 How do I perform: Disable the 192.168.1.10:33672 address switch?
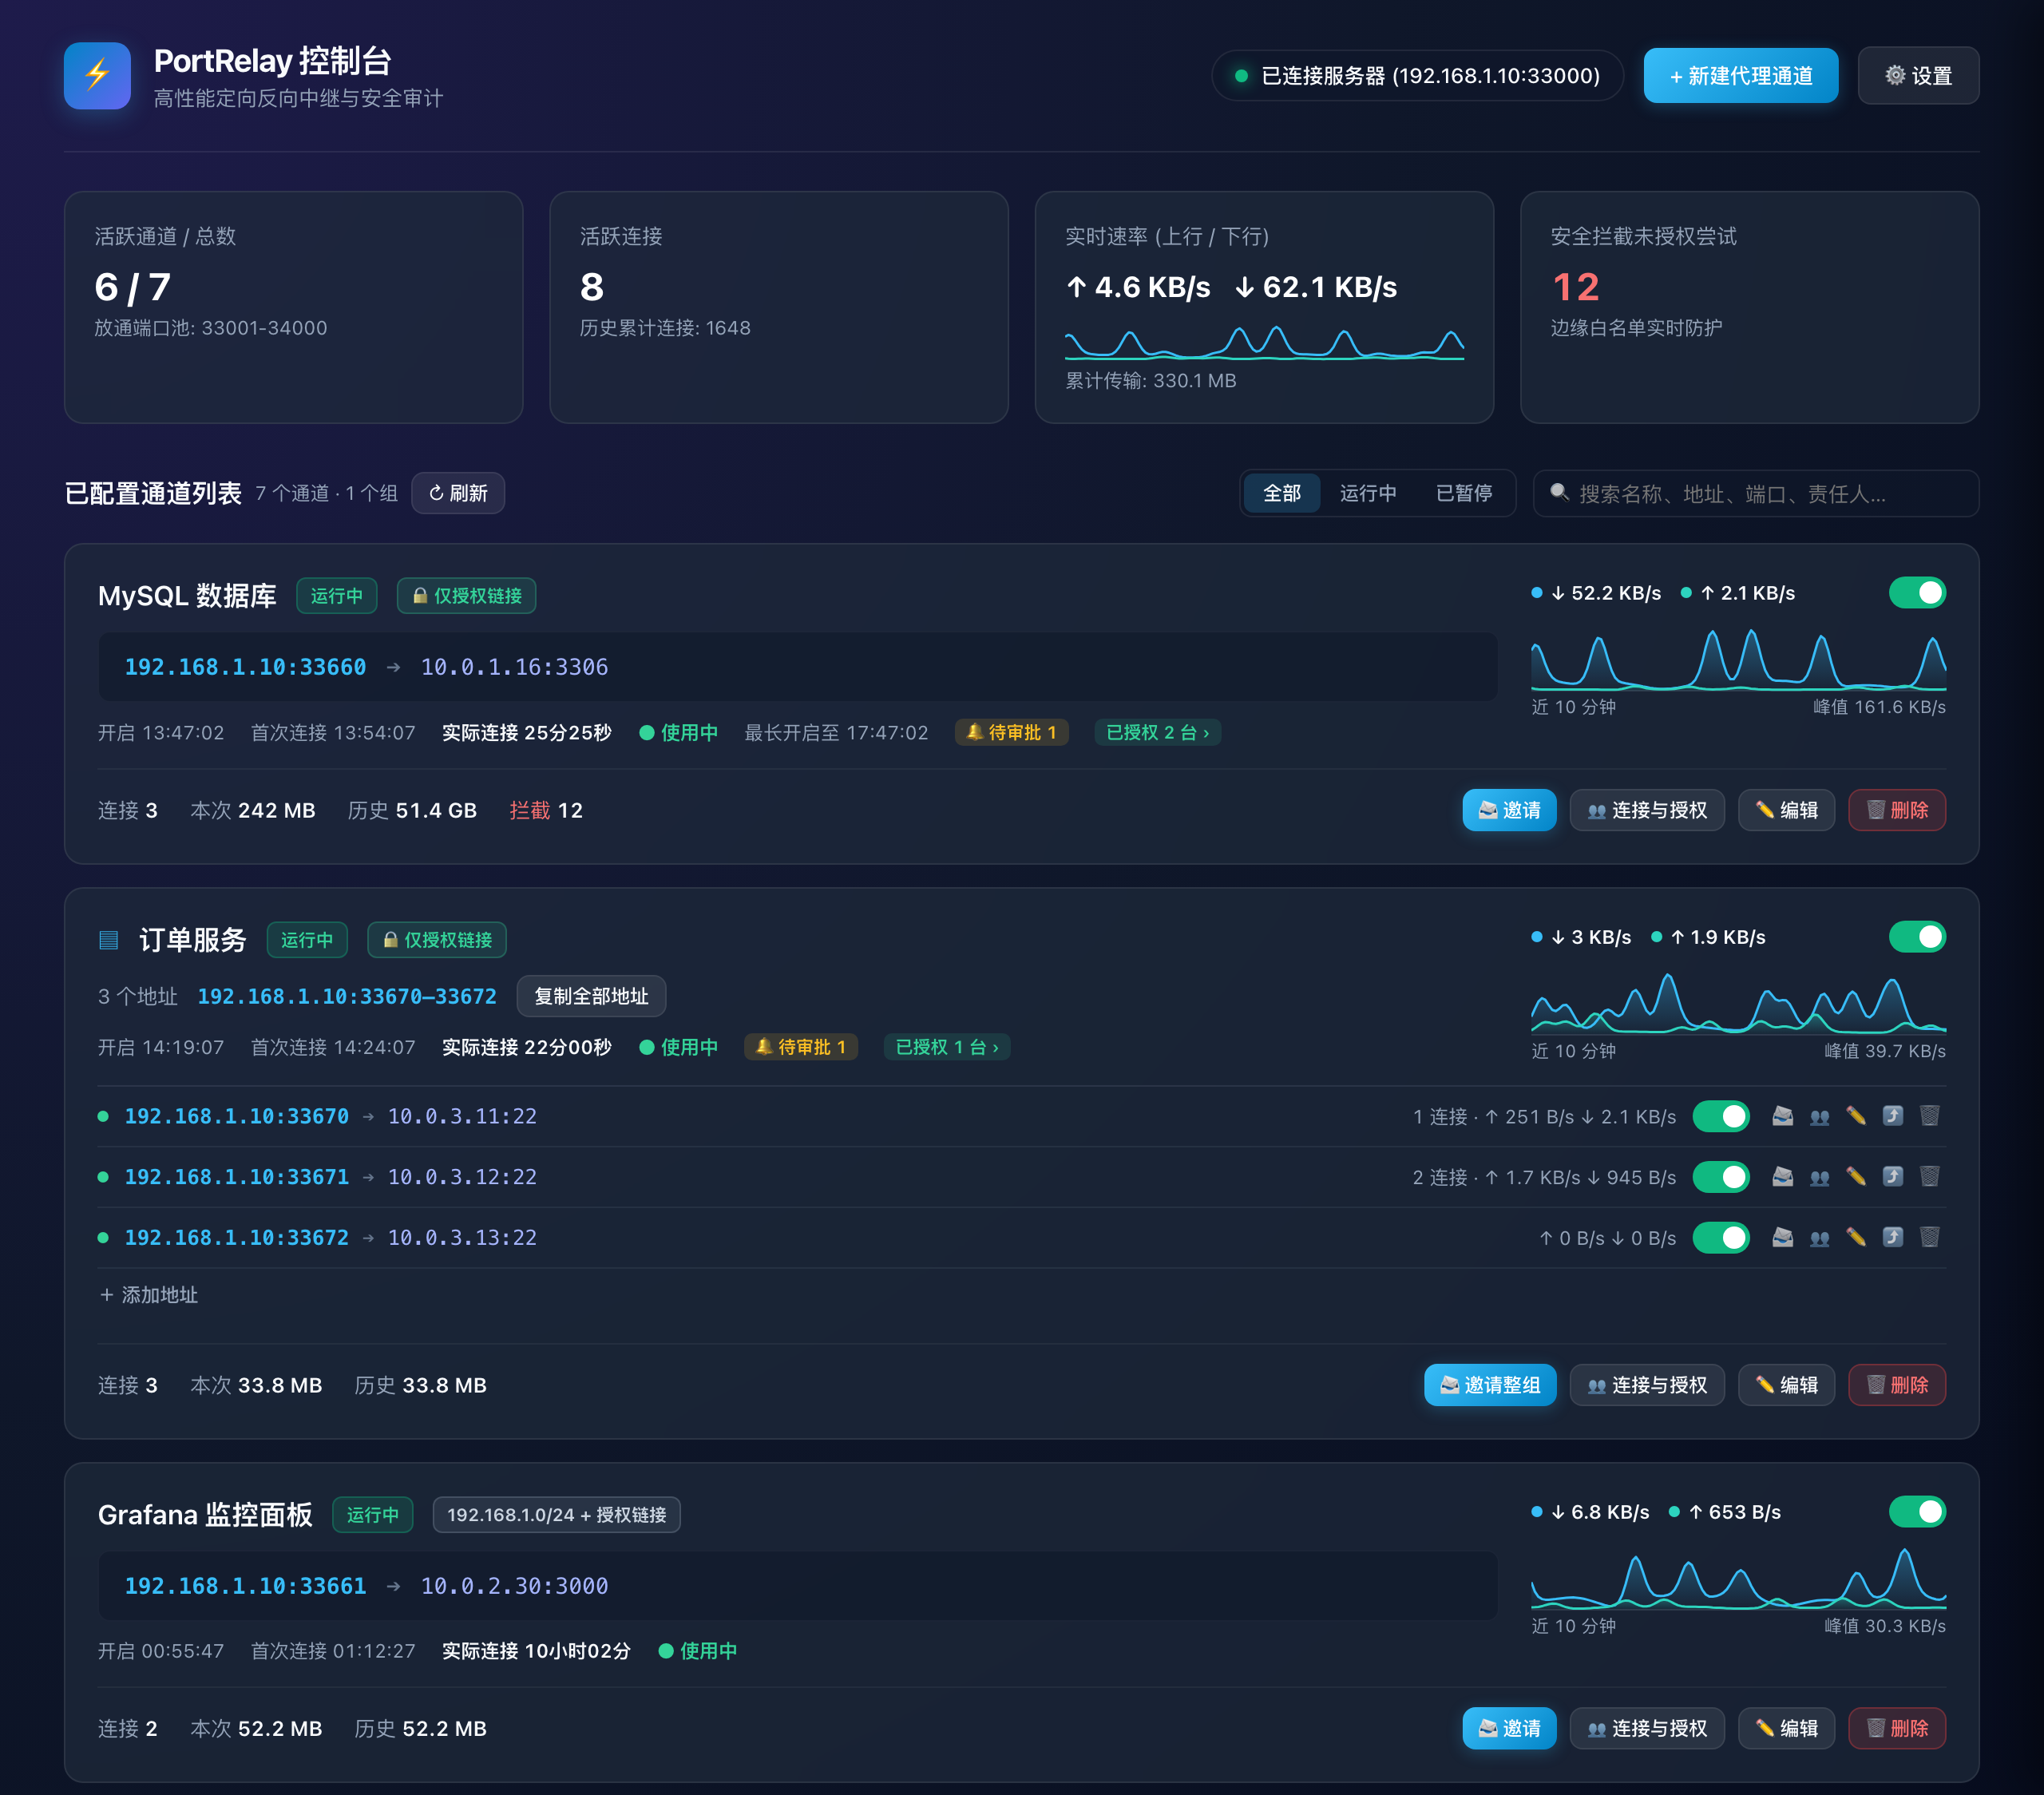point(1721,1238)
